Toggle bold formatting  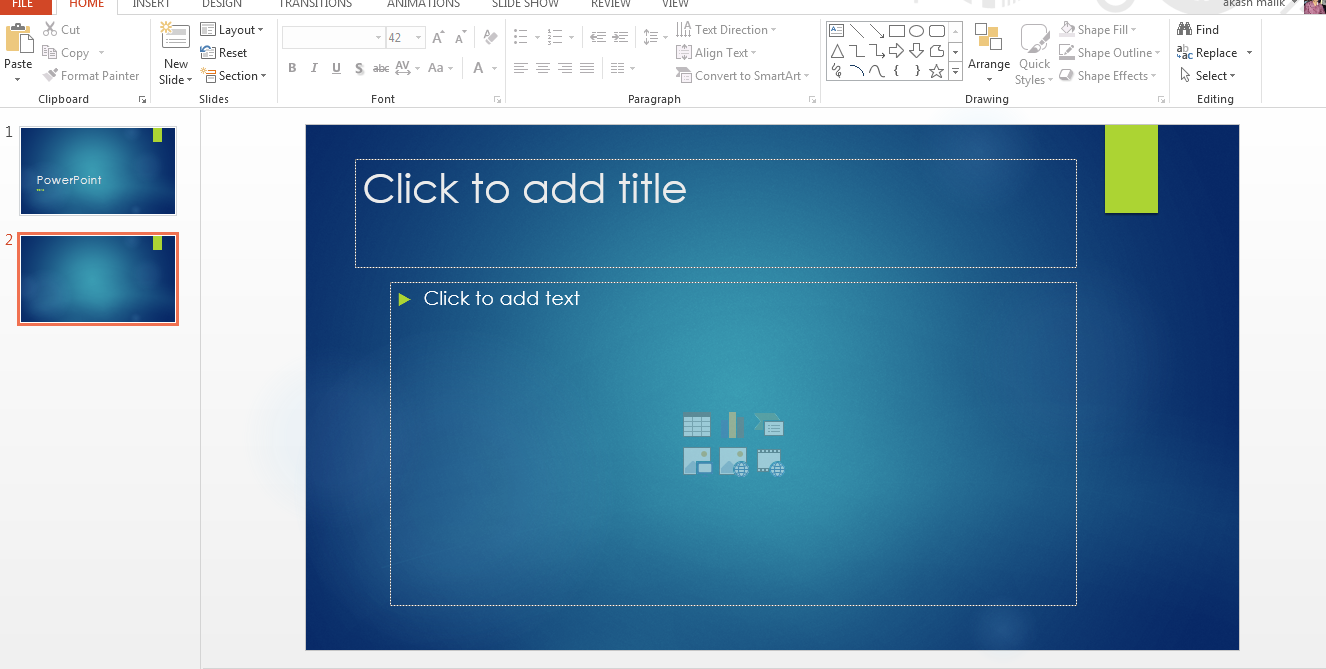tap(292, 67)
